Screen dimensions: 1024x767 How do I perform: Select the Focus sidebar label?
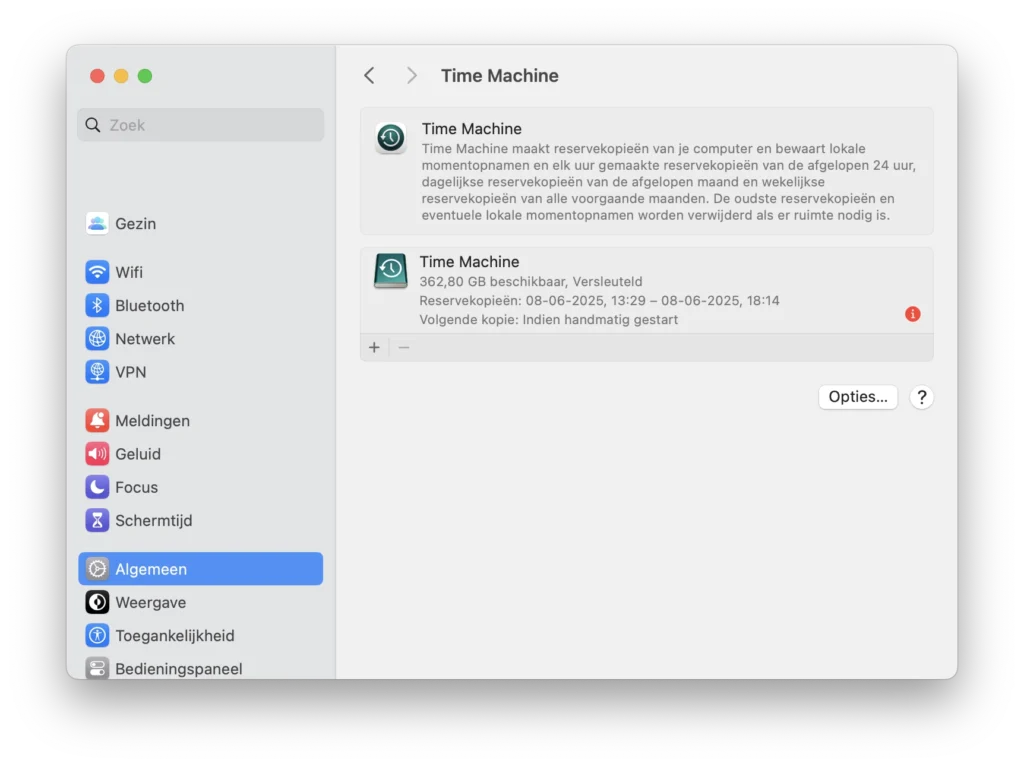tap(136, 487)
